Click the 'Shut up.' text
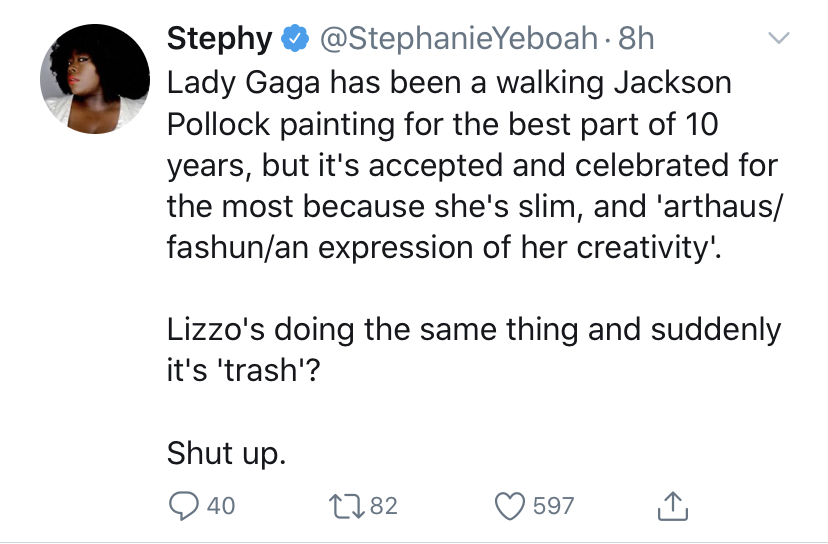Screen dimensions: 828x544 [227, 454]
